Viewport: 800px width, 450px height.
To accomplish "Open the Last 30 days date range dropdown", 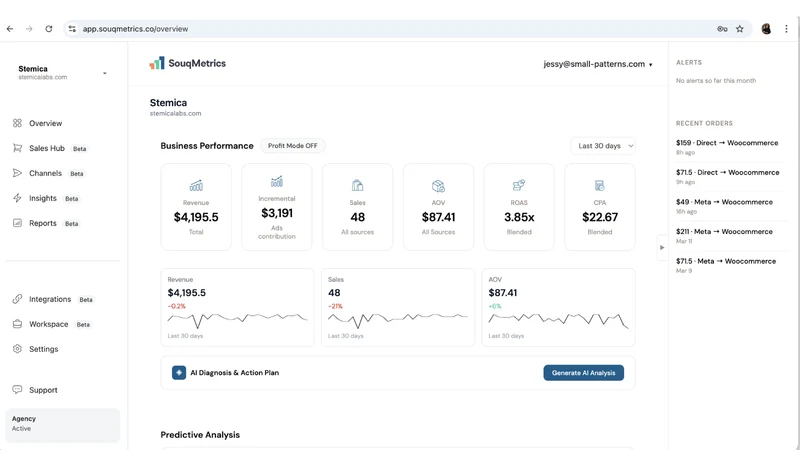I will [603, 146].
